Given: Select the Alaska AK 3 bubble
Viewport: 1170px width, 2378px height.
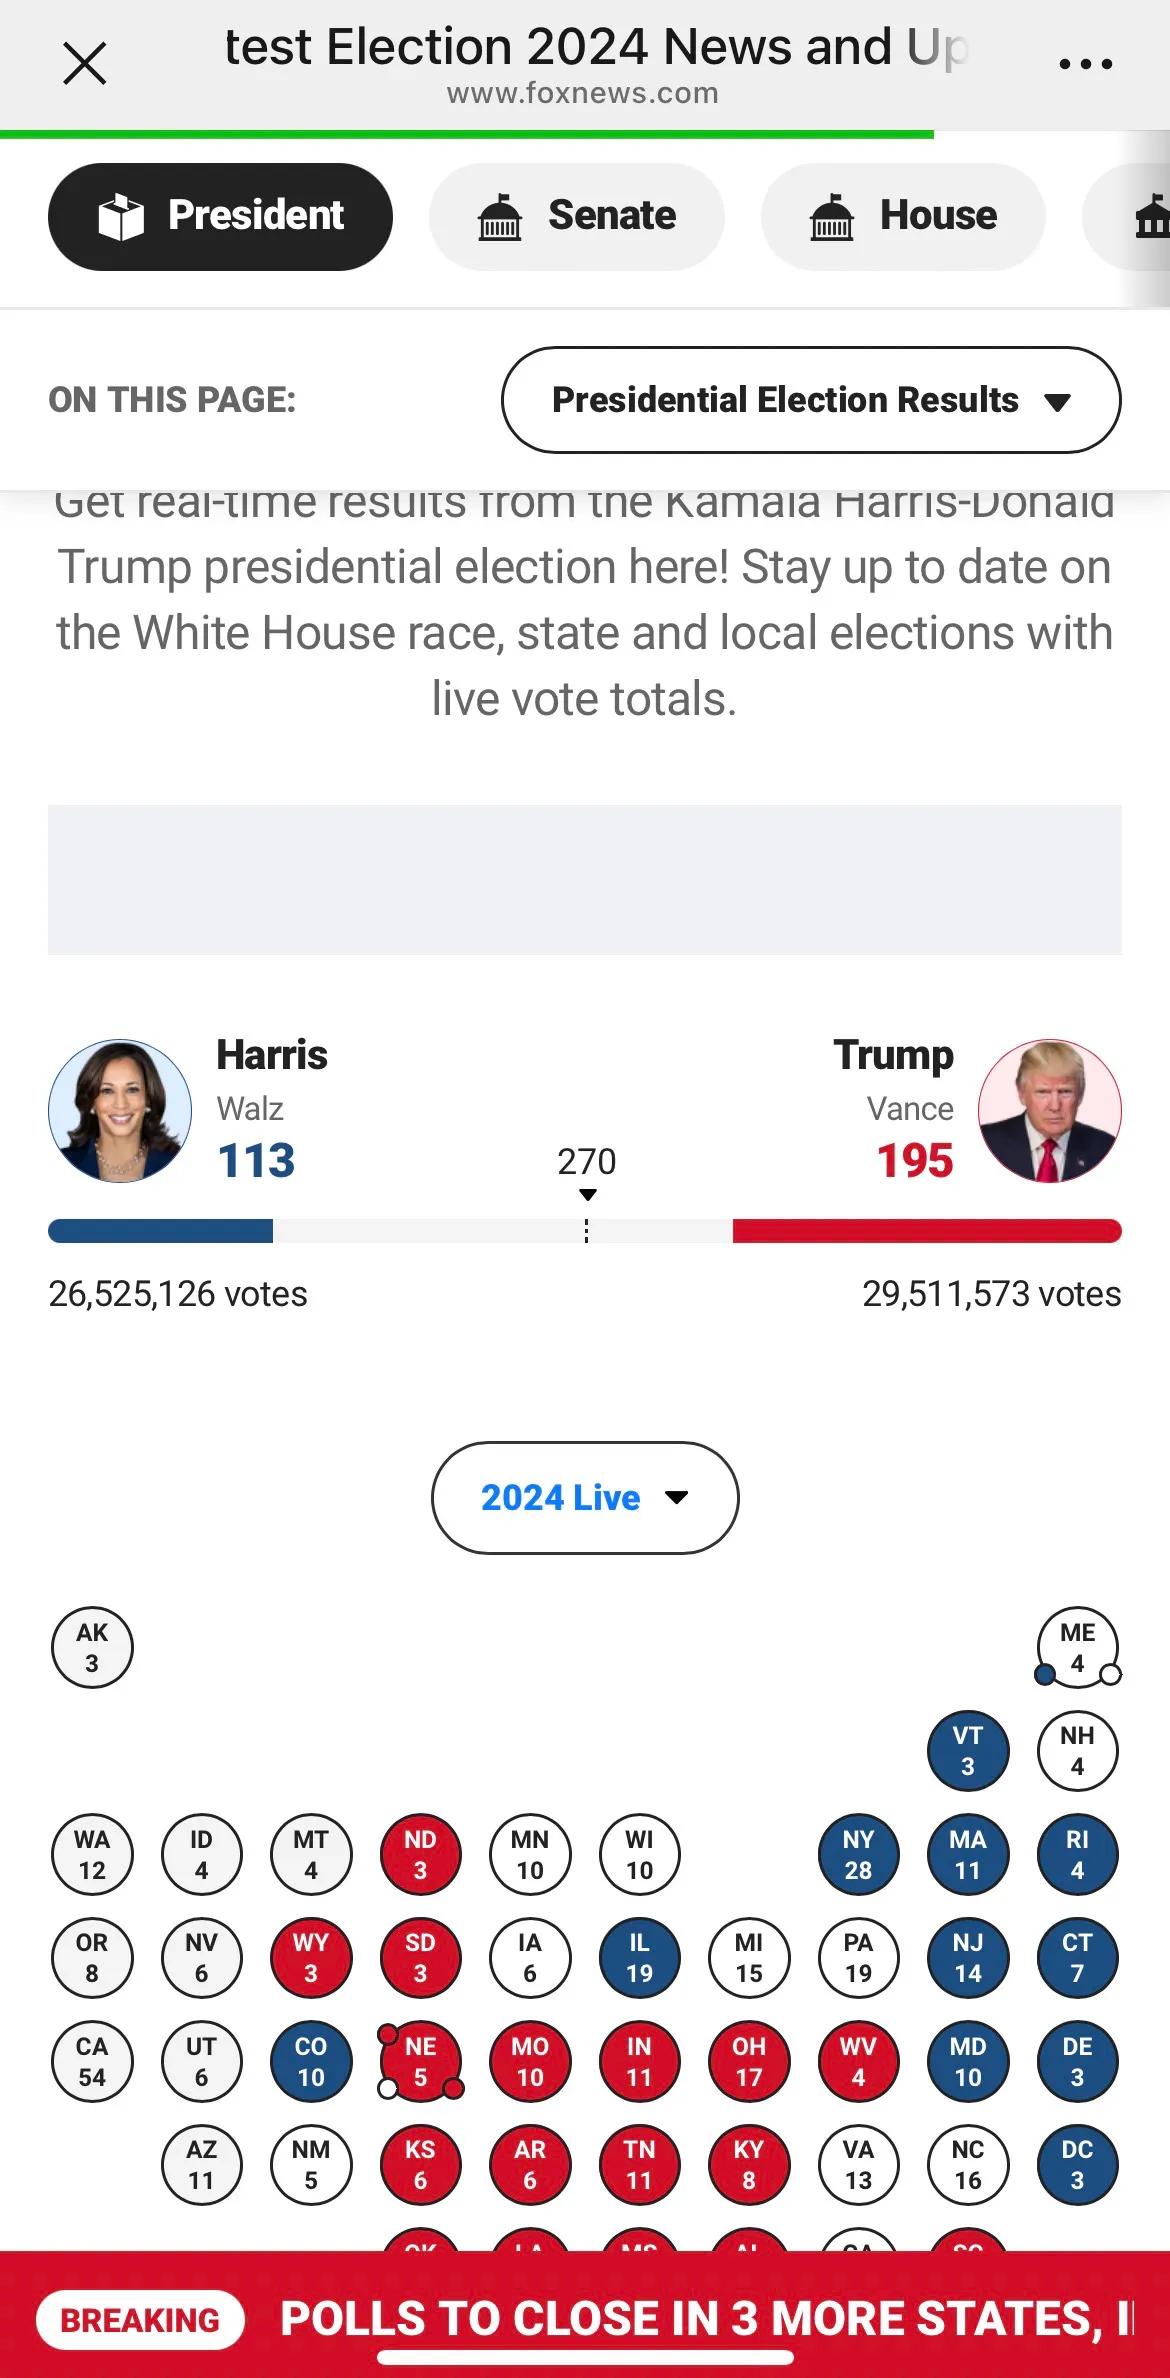Looking at the screenshot, I should pos(92,1647).
